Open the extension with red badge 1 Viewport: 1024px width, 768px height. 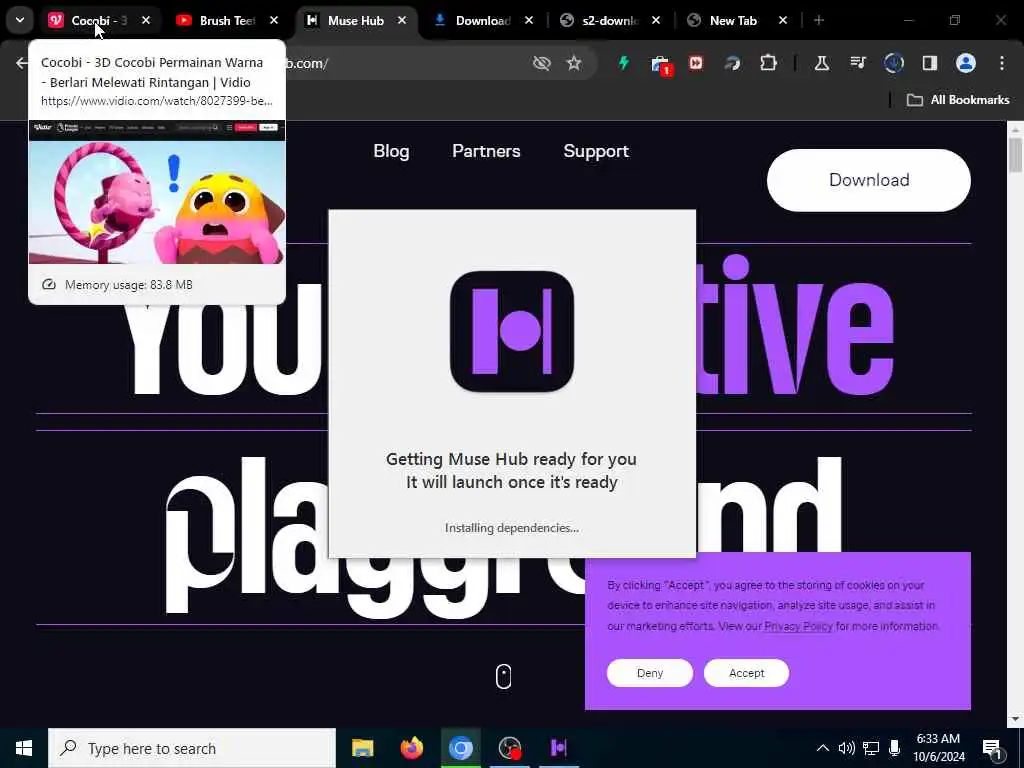pos(660,65)
